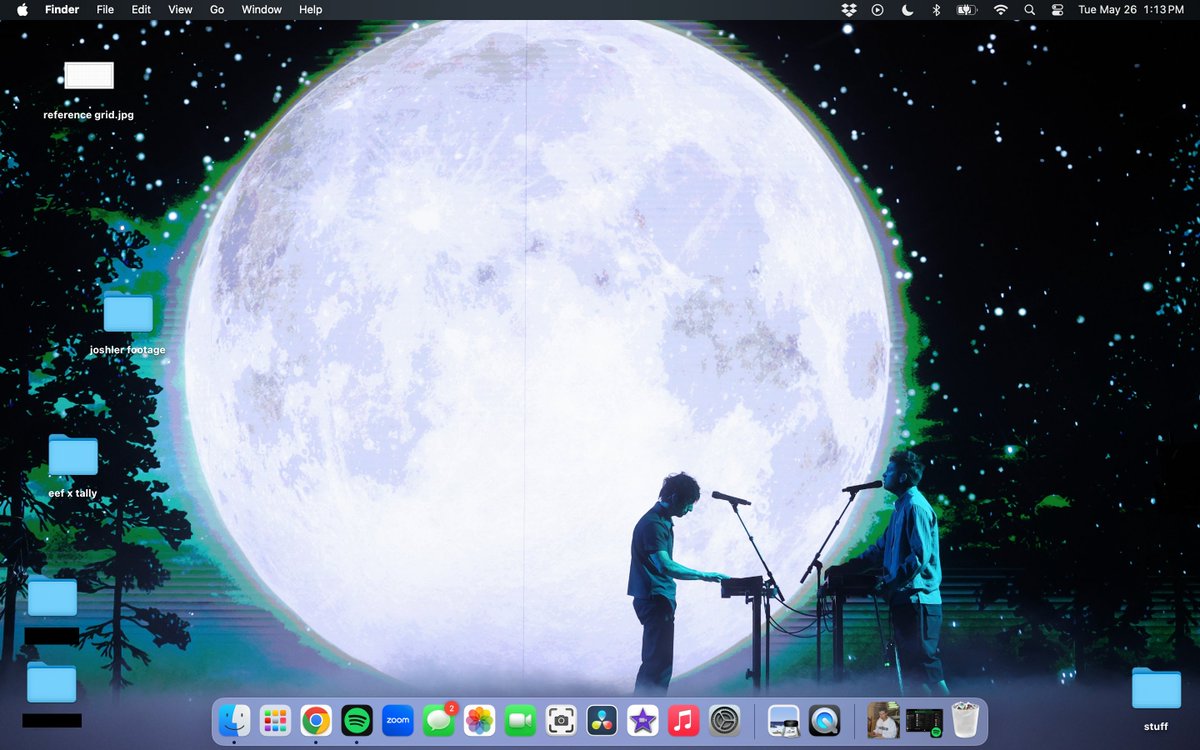
Task: Open the Screenshot app in Dock
Action: point(561,720)
